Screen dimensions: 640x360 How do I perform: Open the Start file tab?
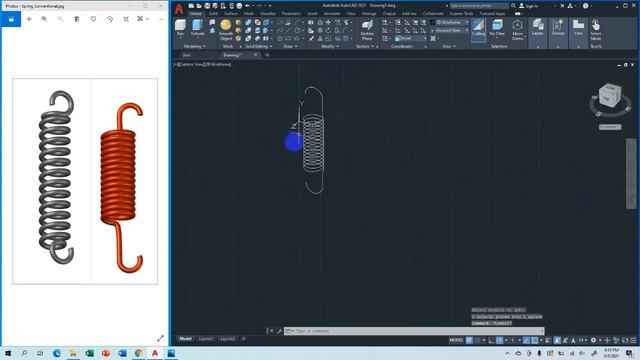click(x=186, y=55)
